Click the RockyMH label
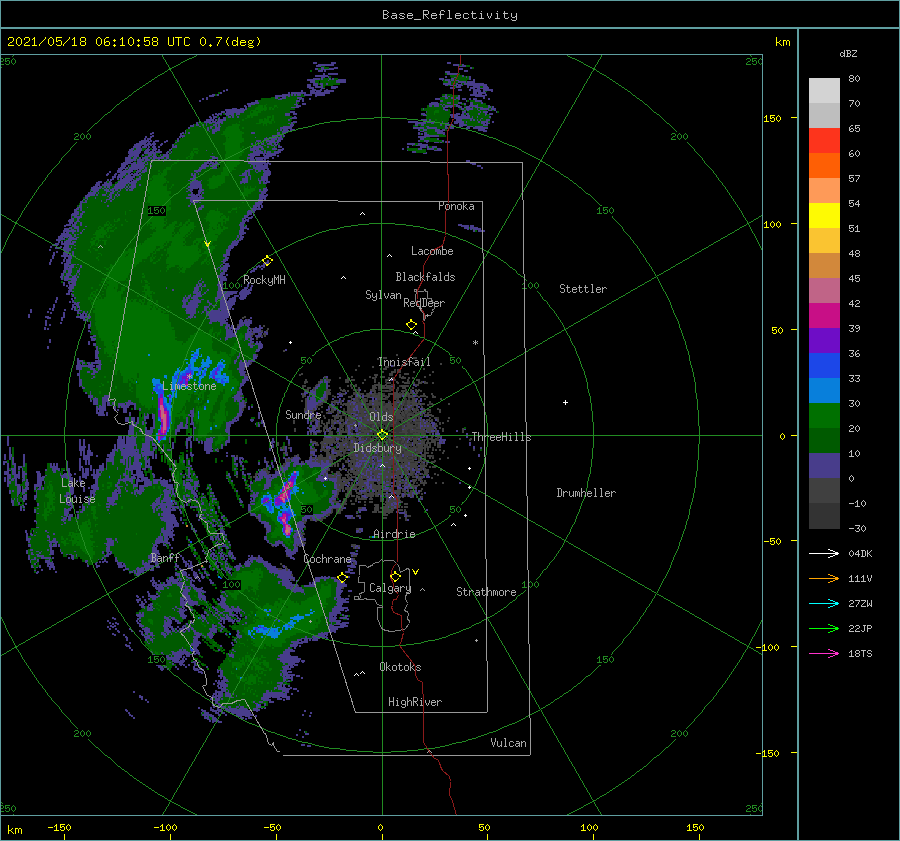Viewport: 900px width, 841px height. point(264,280)
